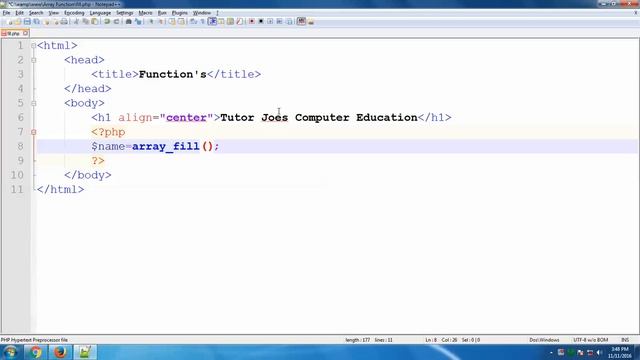
Task: Open the Macro menu
Action: coord(145,13)
